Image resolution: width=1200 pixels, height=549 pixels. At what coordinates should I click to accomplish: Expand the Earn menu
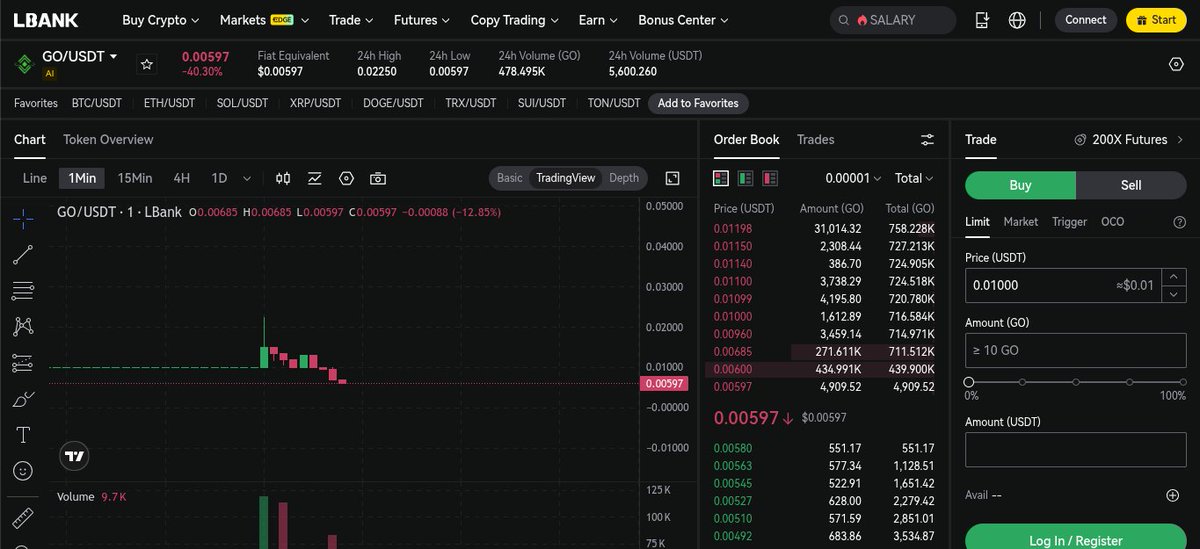(598, 20)
